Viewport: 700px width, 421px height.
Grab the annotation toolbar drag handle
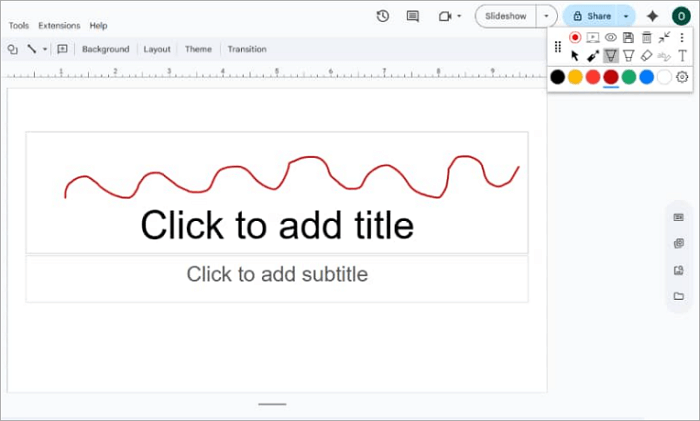click(558, 46)
